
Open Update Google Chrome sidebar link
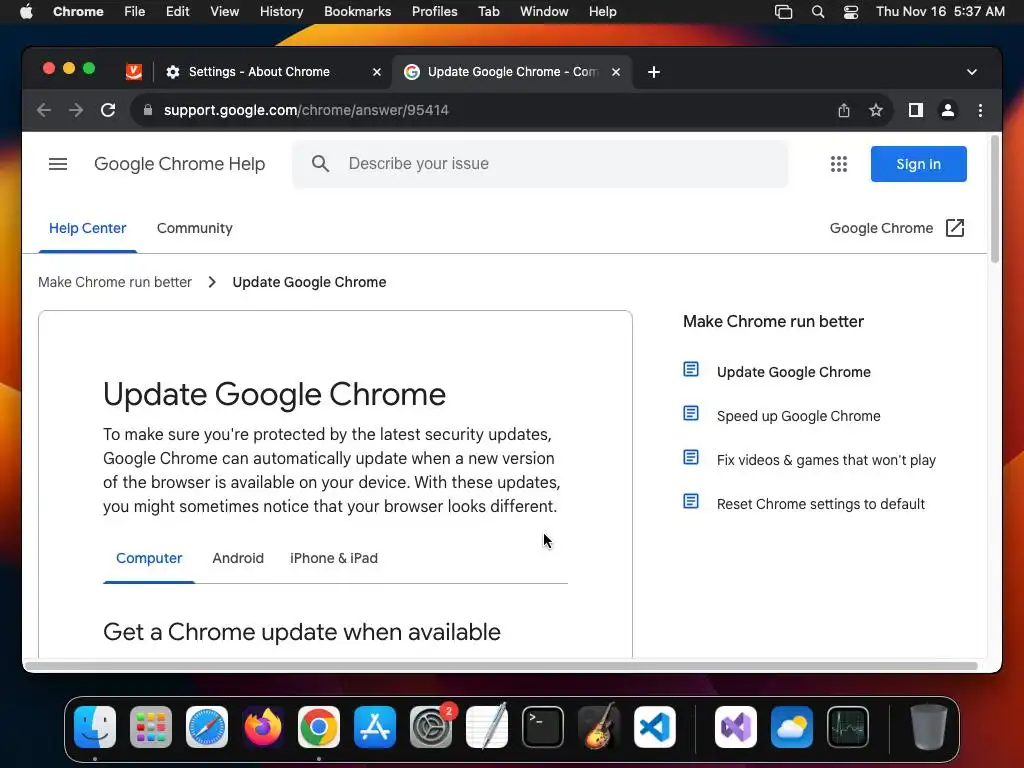coord(793,372)
